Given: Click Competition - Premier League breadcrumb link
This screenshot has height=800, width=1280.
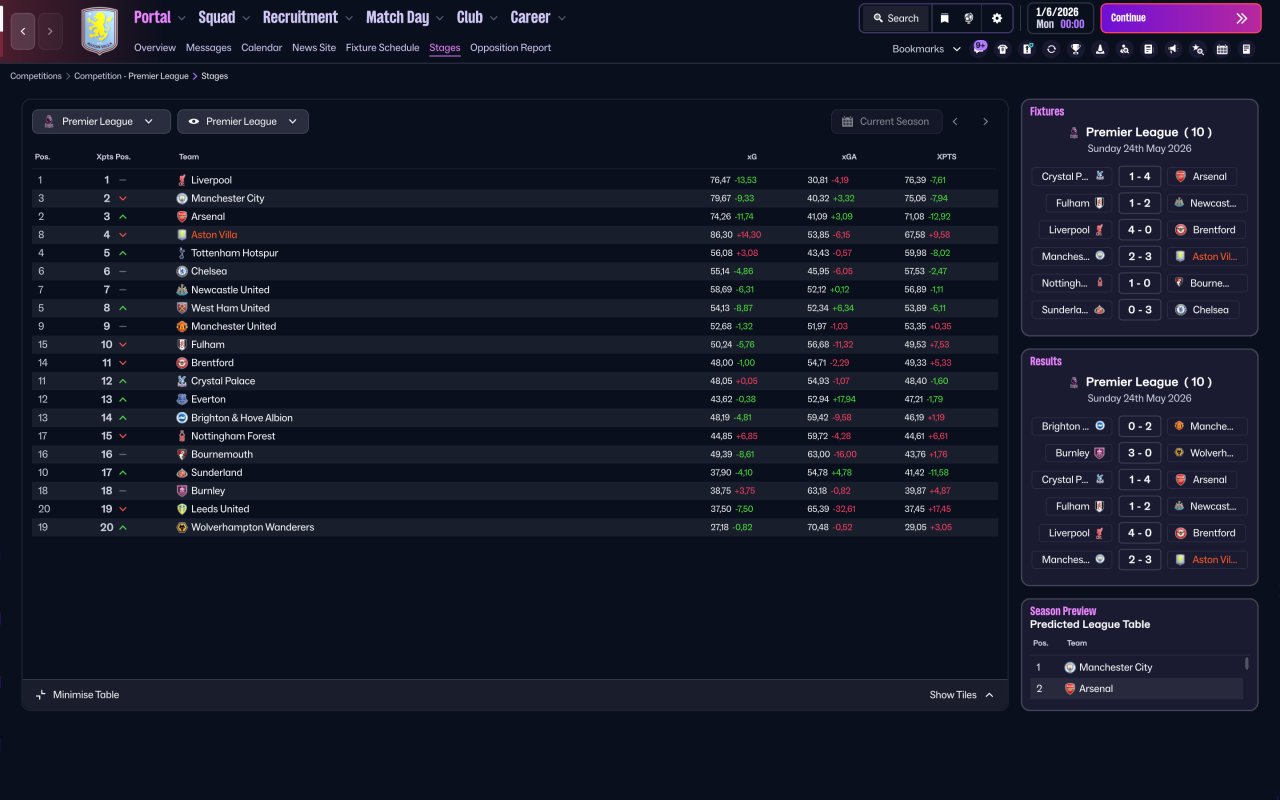Looking at the screenshot, I should coord(131,76).
